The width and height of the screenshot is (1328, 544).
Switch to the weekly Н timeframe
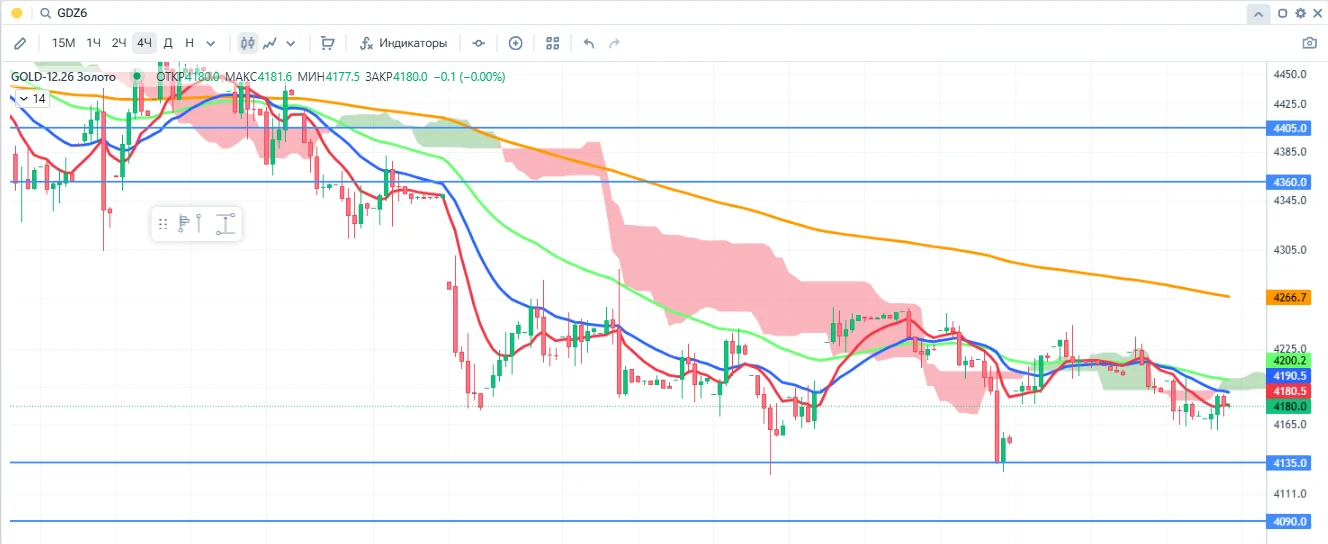189,43
